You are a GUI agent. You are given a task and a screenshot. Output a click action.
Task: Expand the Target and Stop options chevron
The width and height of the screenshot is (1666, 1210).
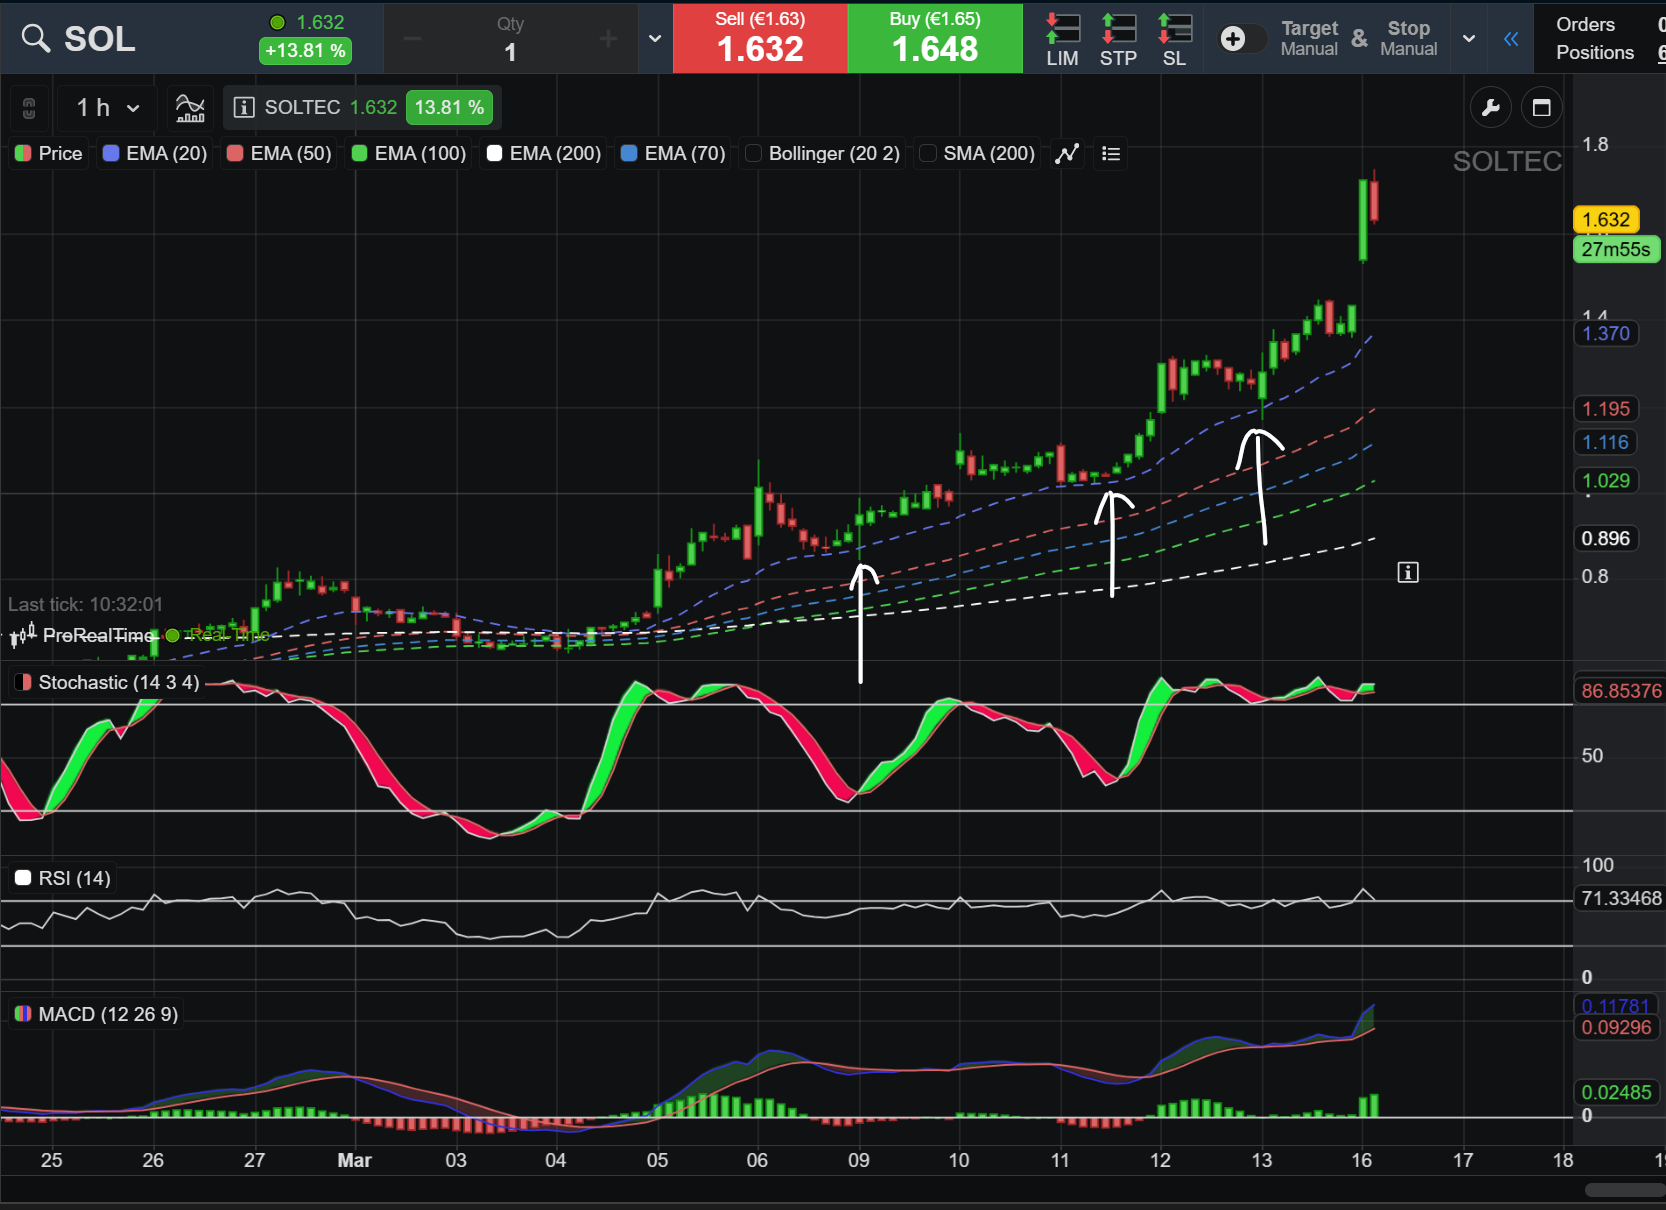tap(1469, 39)
